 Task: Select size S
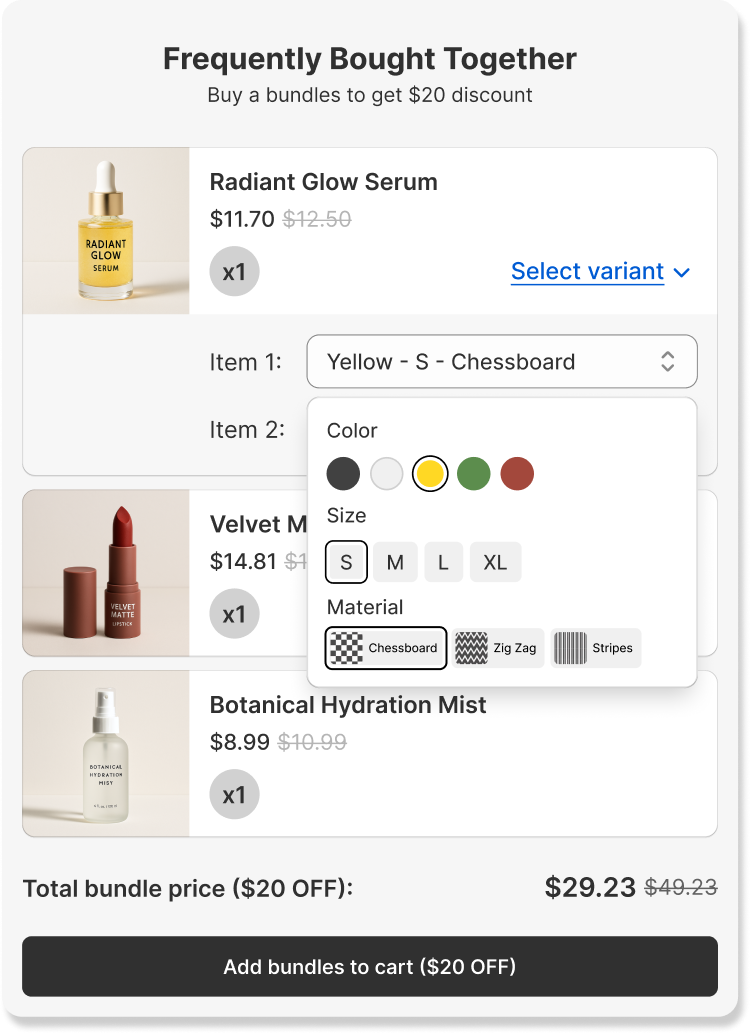point(346,562)
